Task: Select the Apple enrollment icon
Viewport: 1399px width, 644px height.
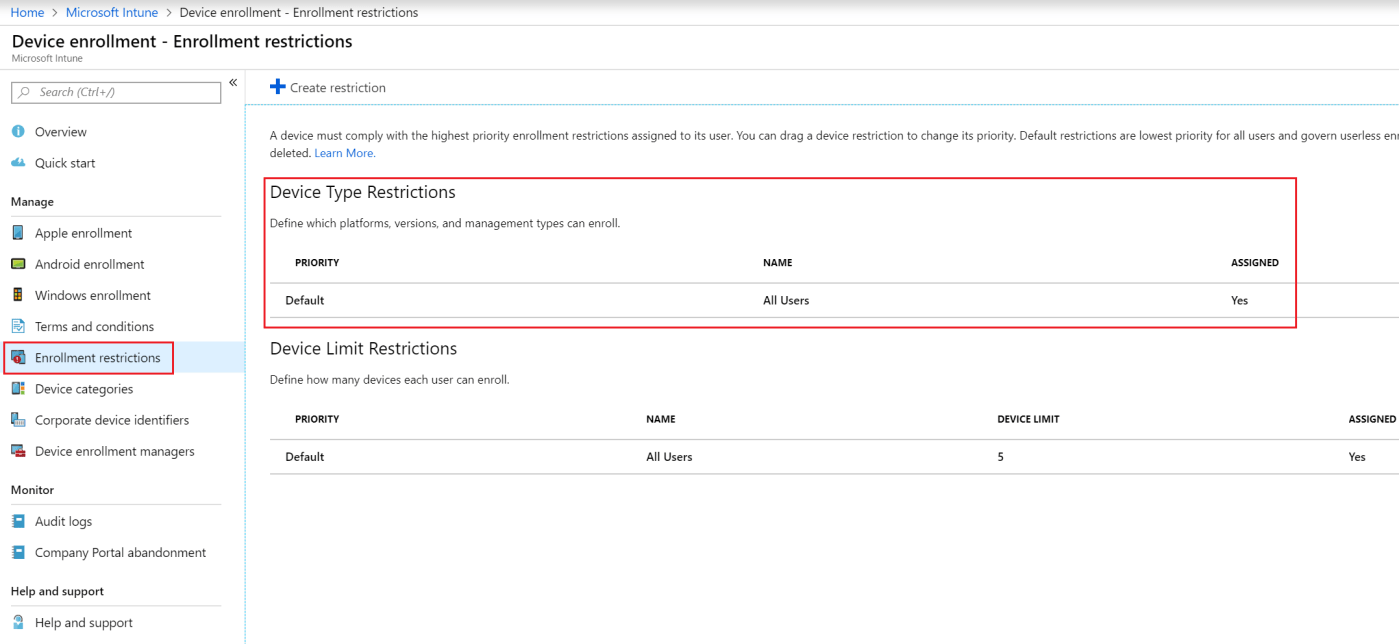Action: click(17, 232)
